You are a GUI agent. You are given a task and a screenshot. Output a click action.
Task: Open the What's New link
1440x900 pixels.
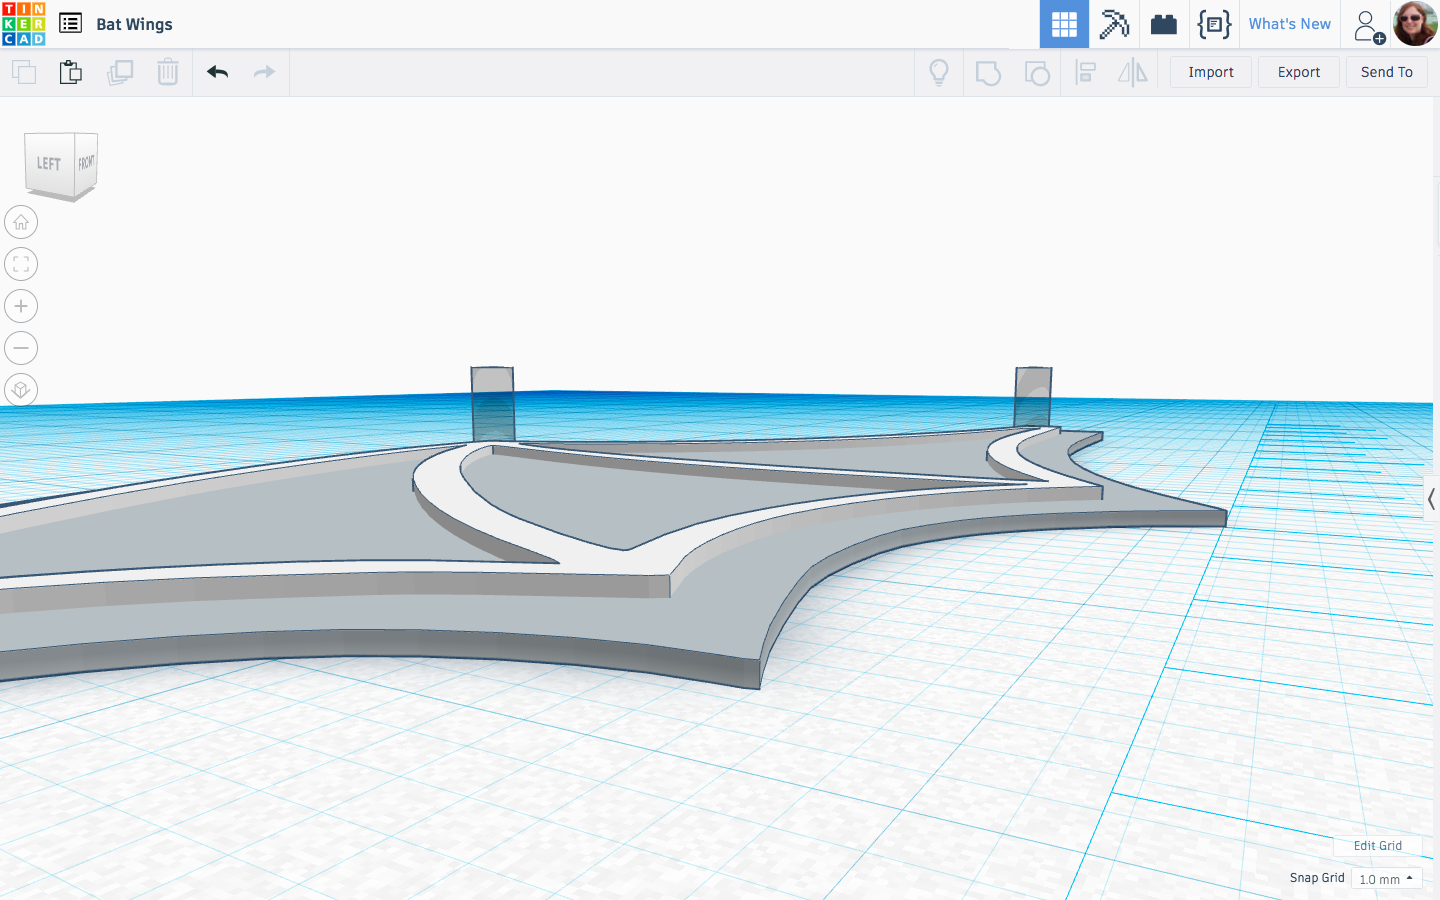(1290, 24)
